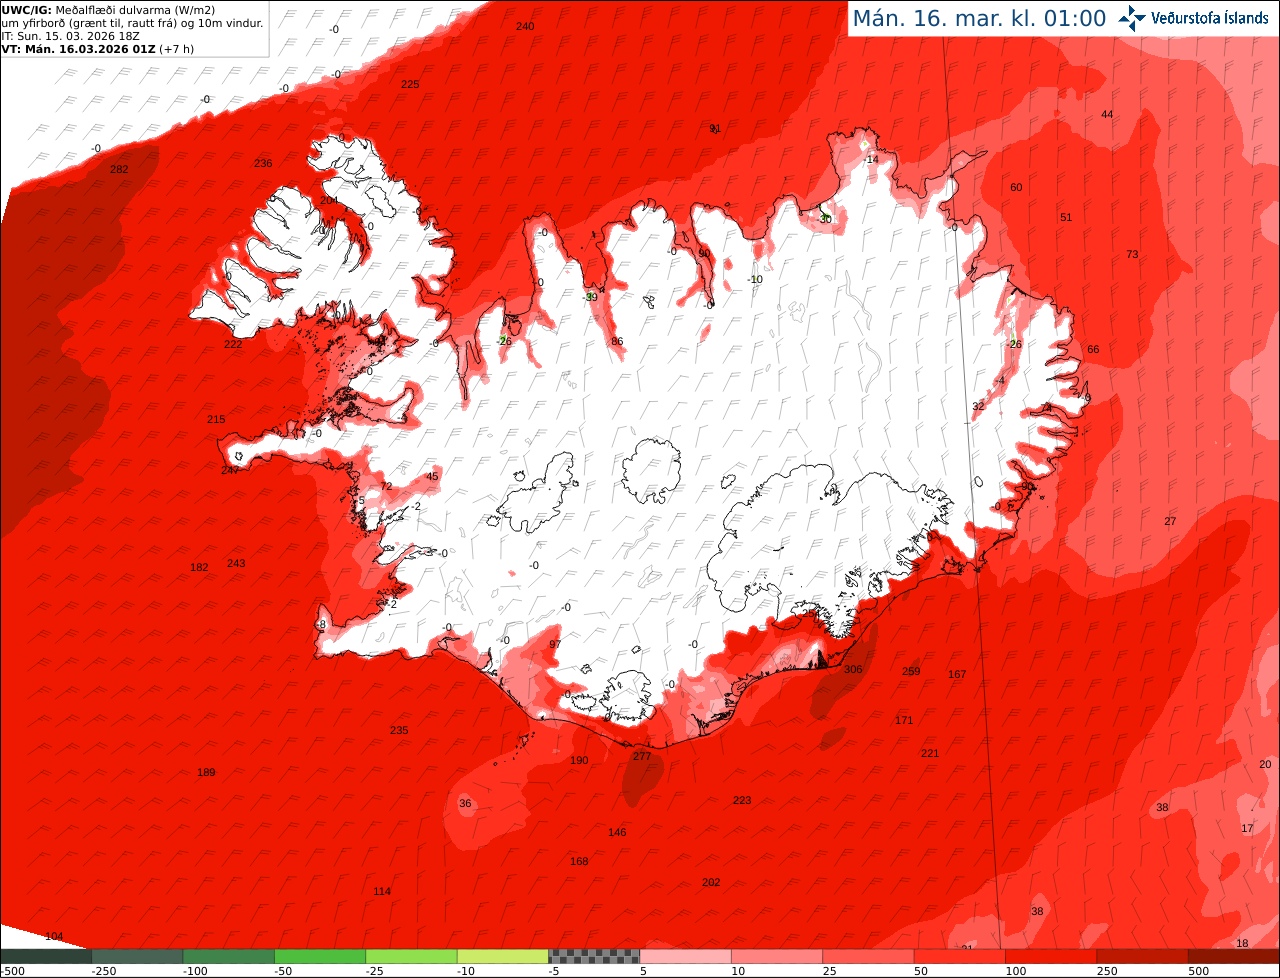Click the map value 259 off the southeast coast
The image size is (1280, 978).
(x=911, y=671)
